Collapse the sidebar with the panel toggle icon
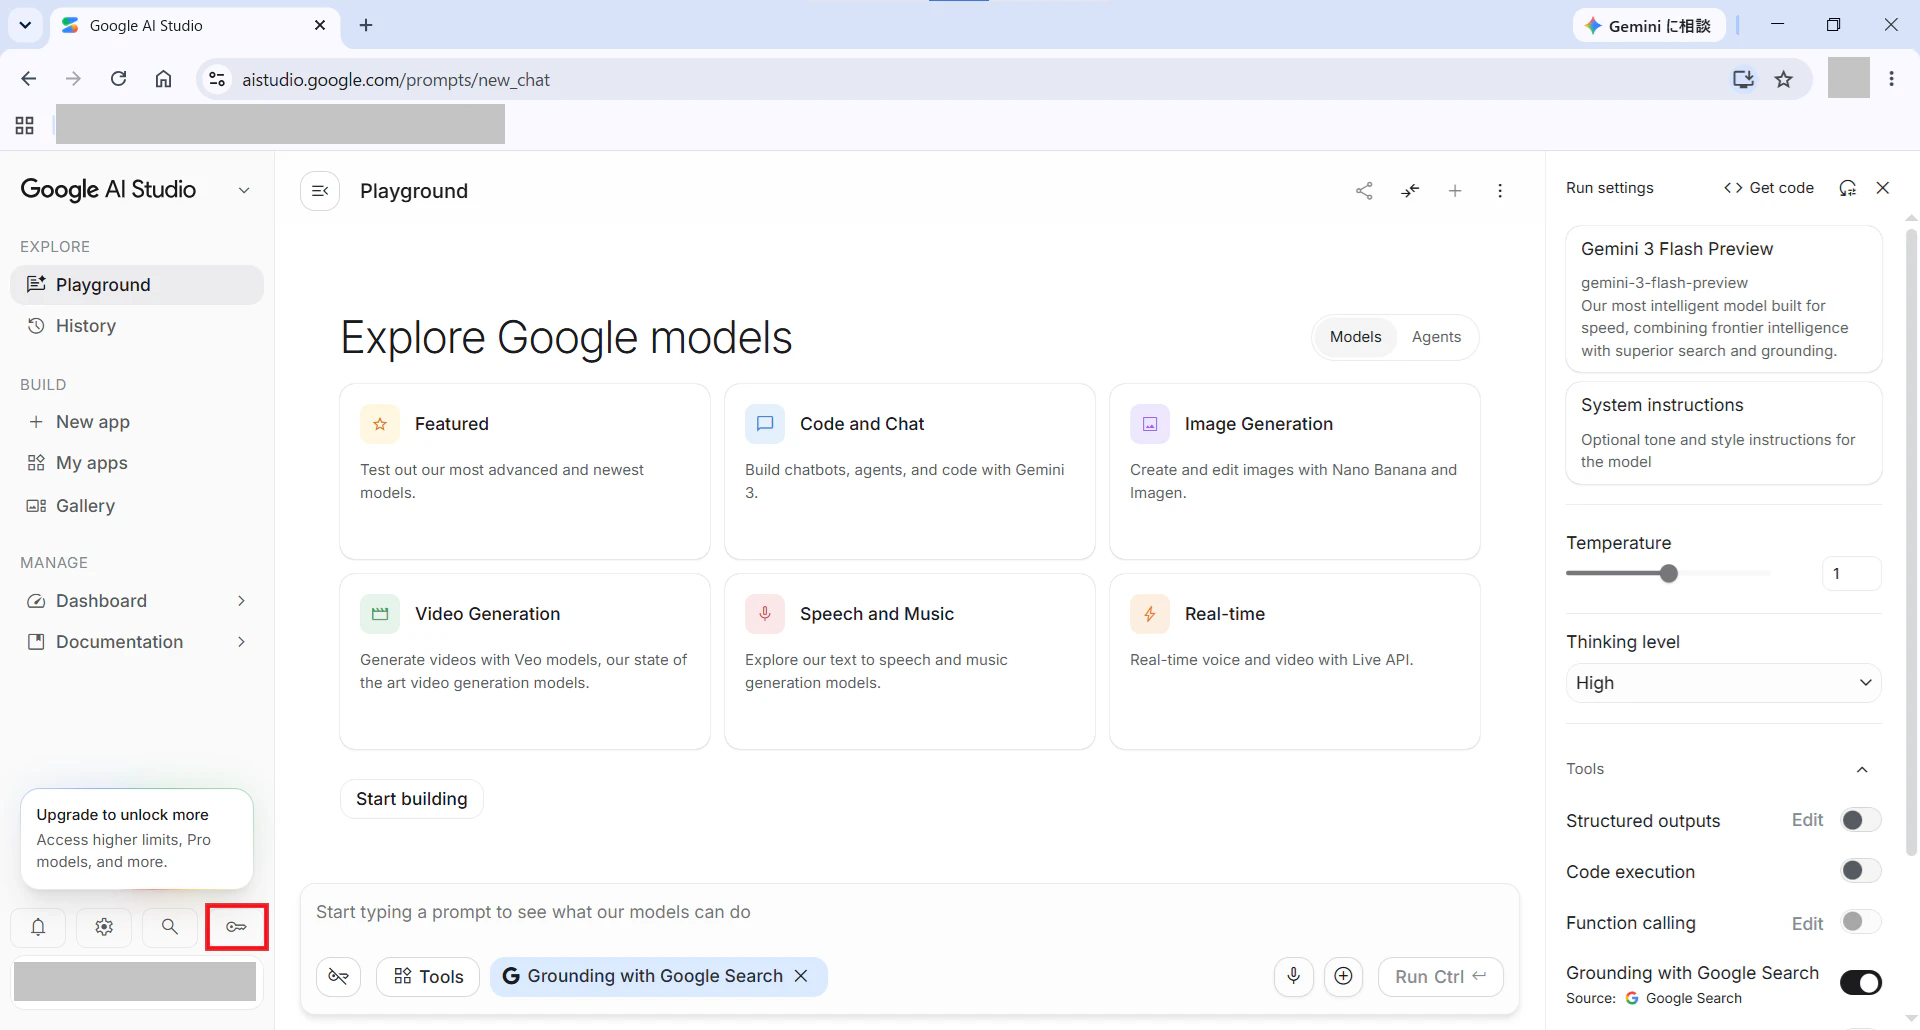 pyautogui.click(x=320, y=191)
